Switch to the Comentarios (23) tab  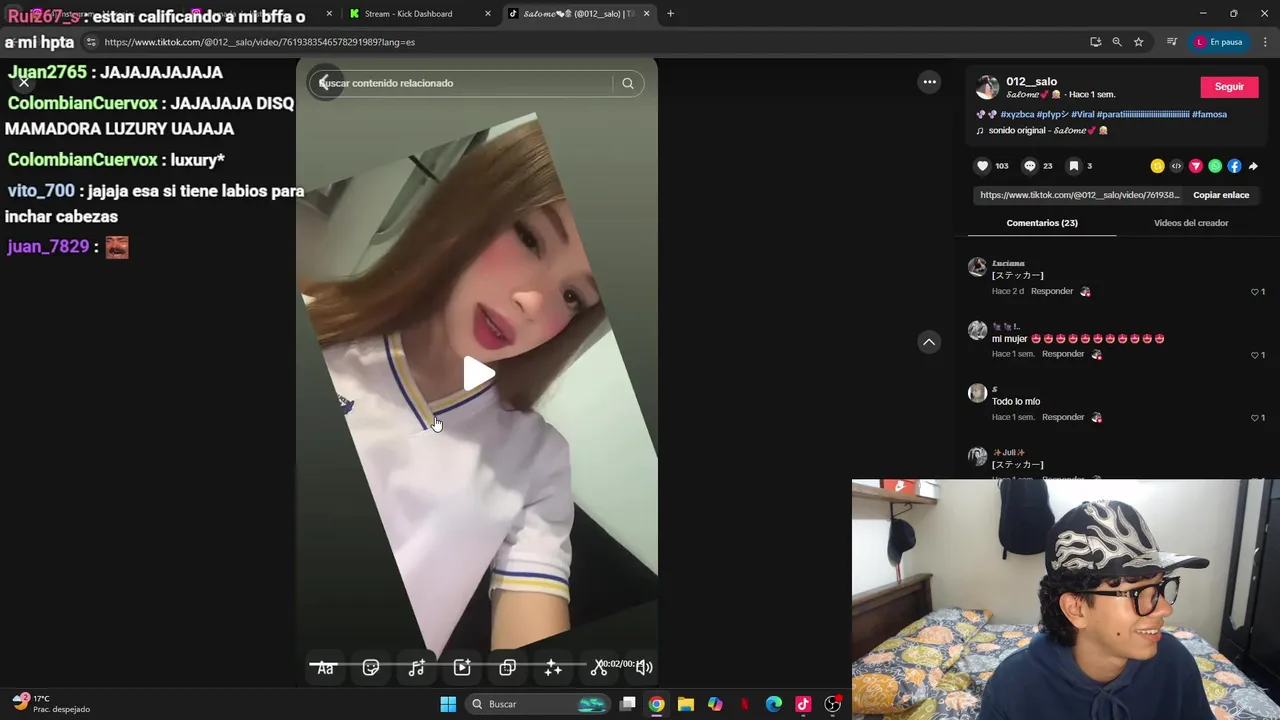coord(1042,223)
